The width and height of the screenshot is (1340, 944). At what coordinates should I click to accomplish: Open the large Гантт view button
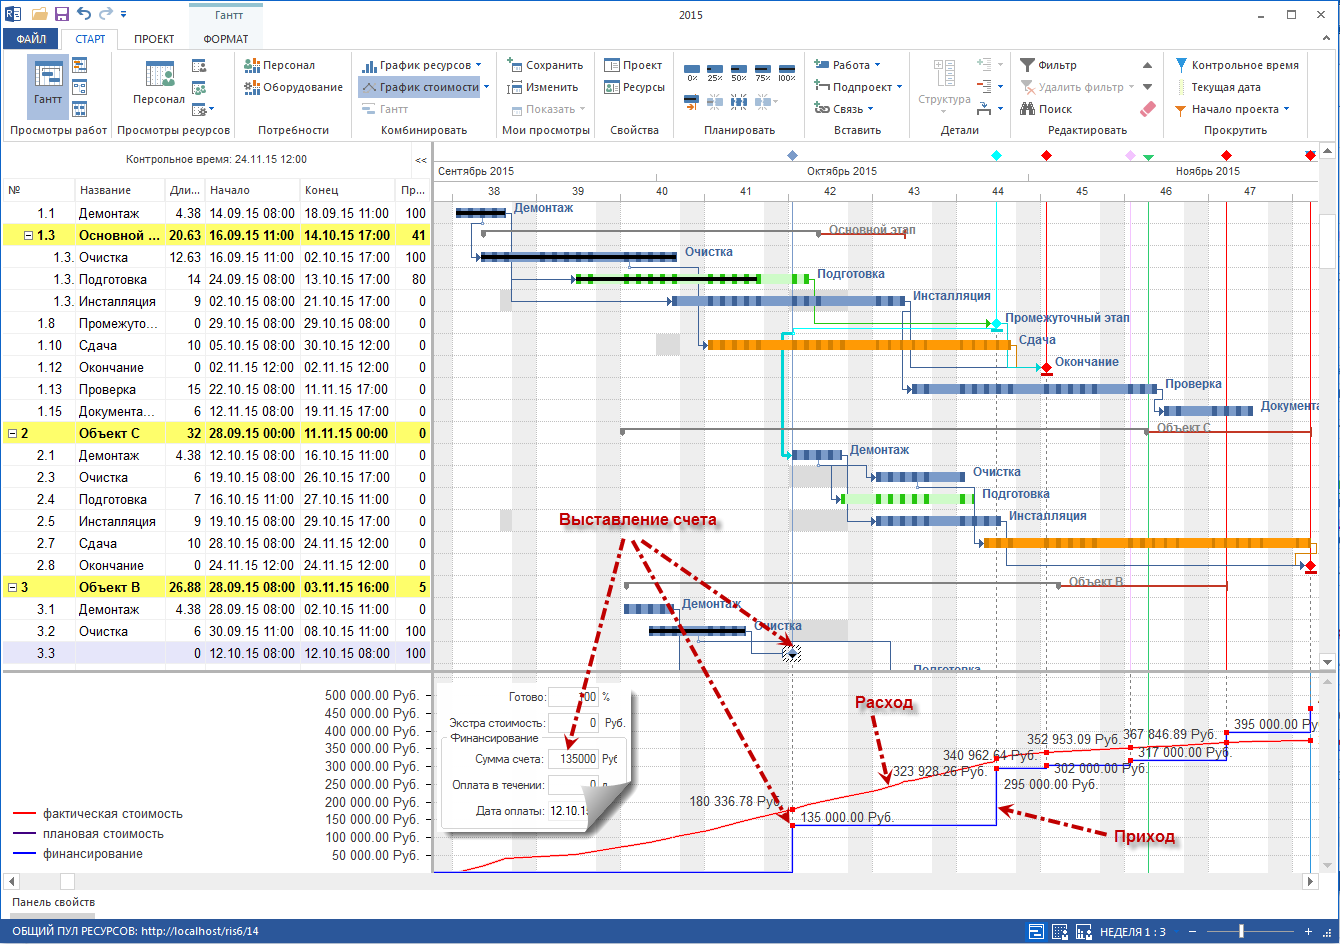pos(47,87)
